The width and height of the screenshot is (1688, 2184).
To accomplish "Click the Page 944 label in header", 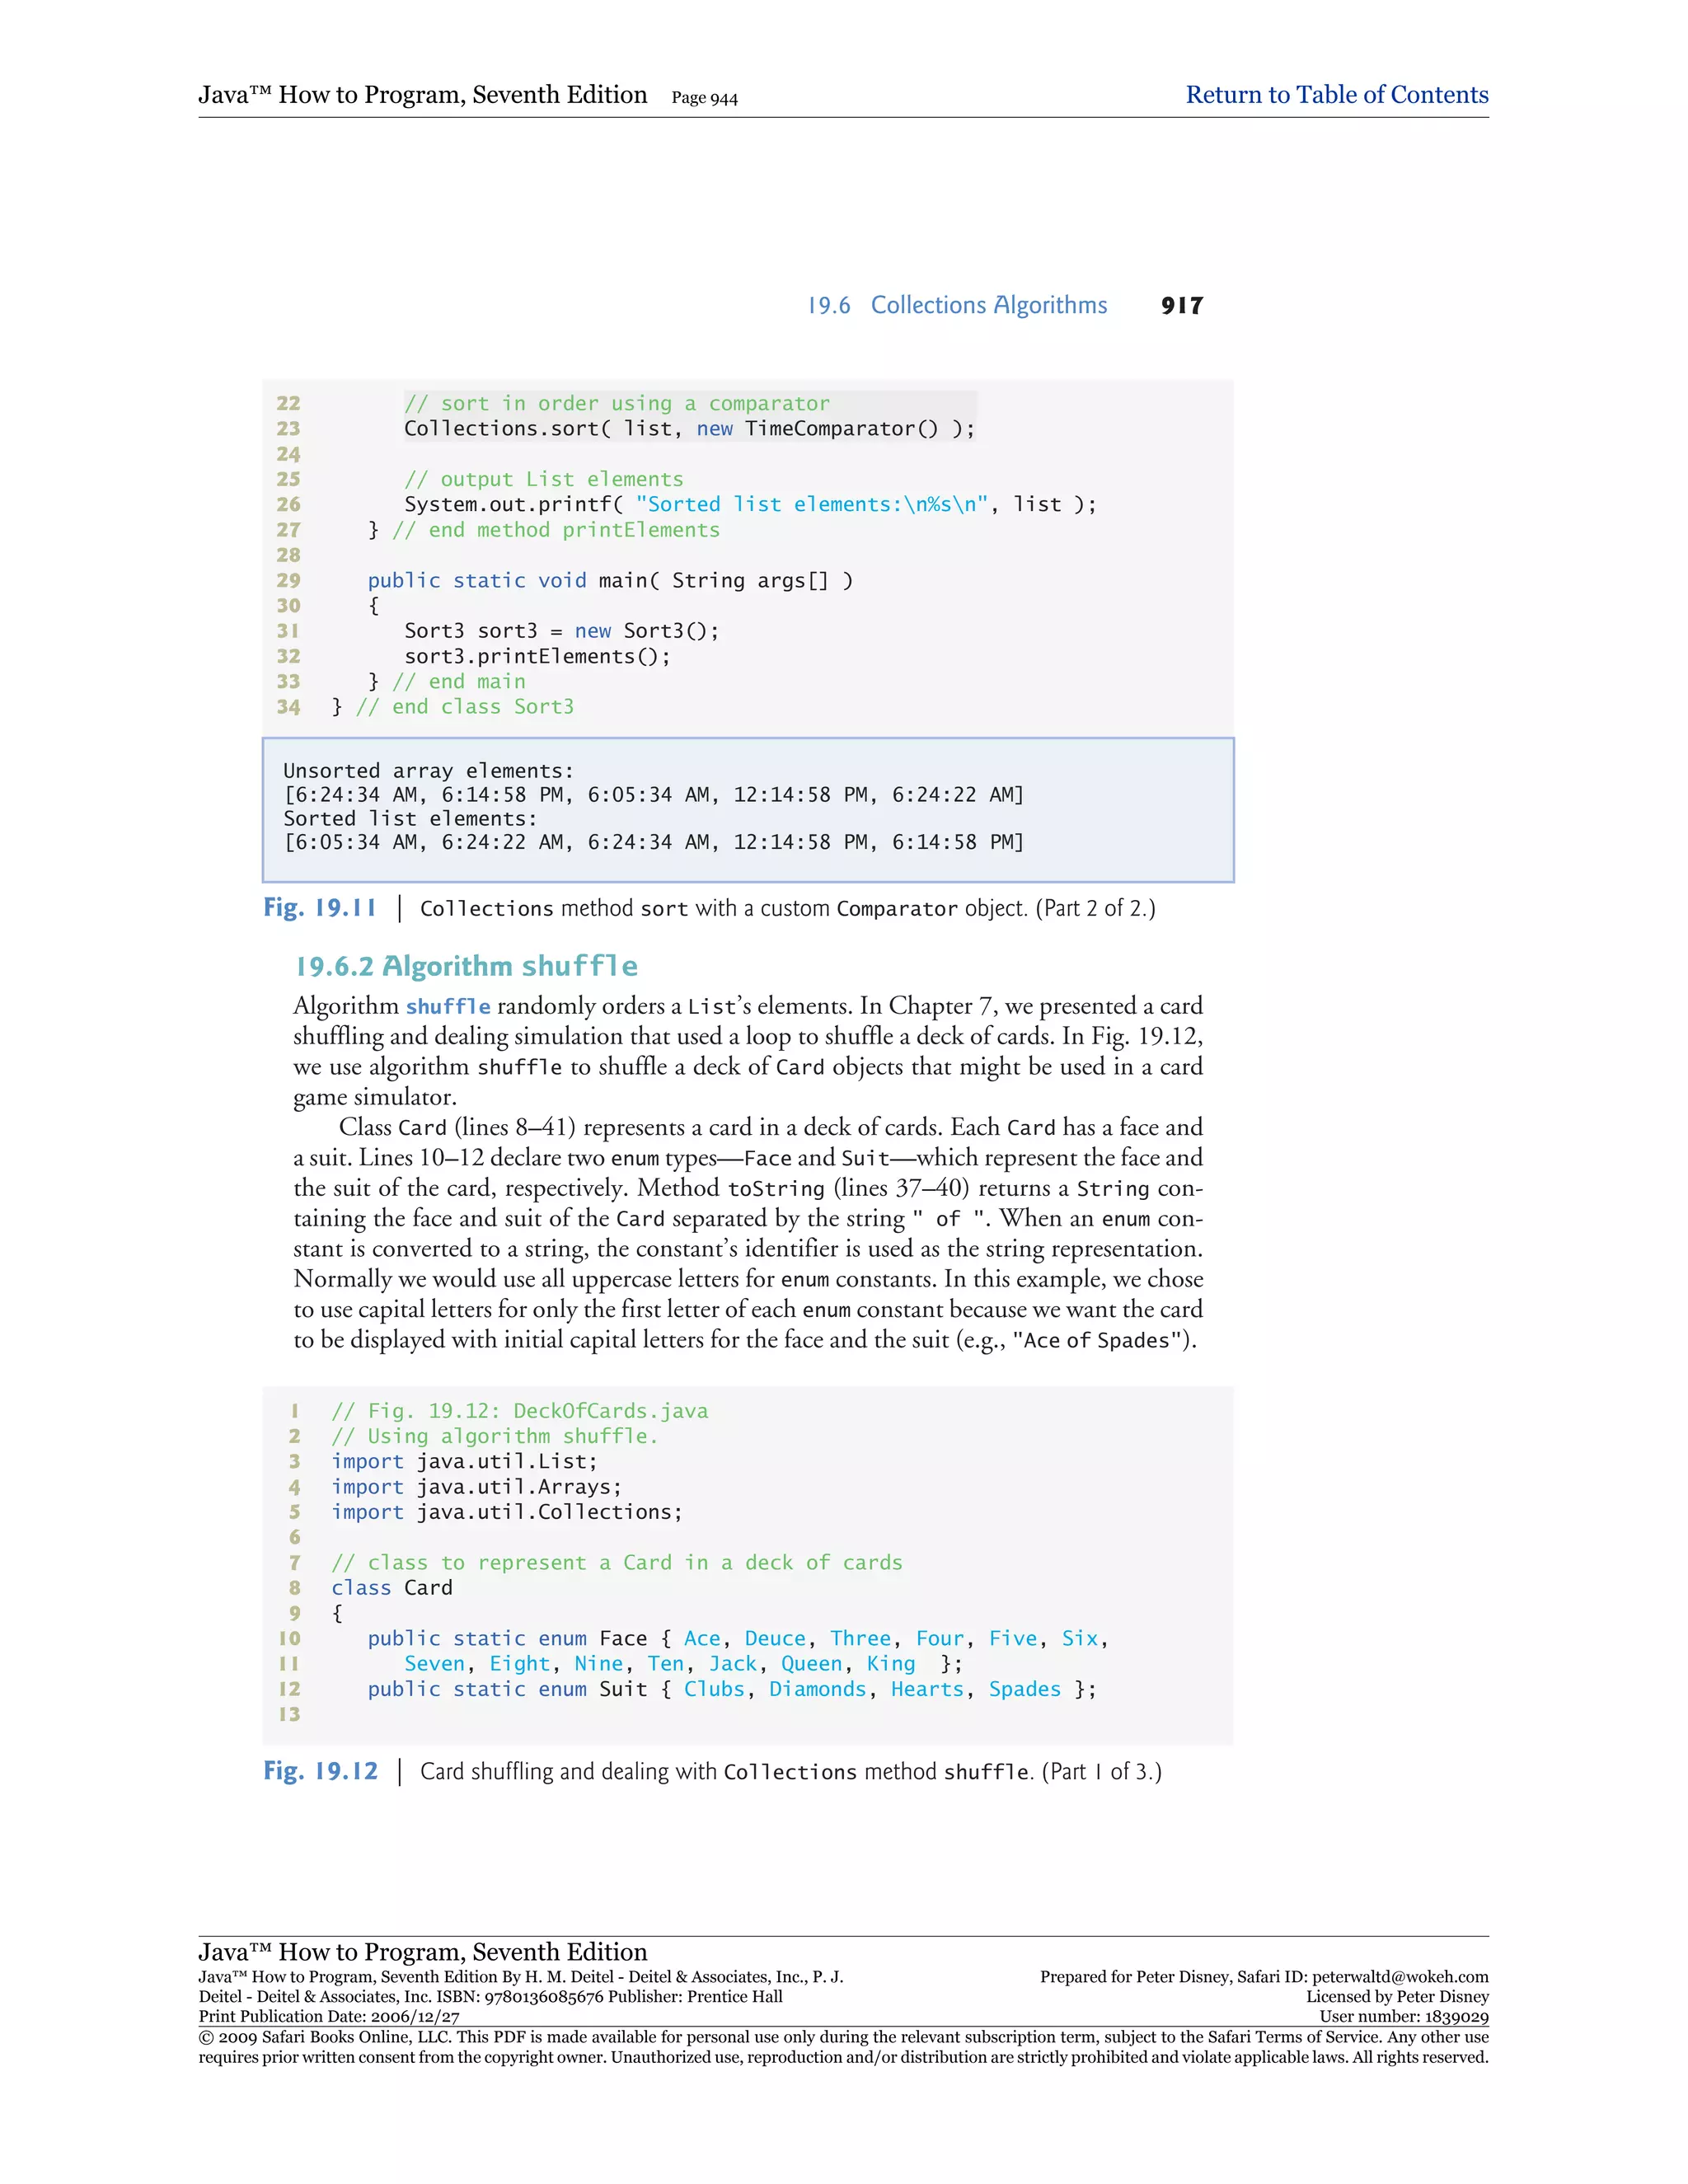I will pos(704,98).
